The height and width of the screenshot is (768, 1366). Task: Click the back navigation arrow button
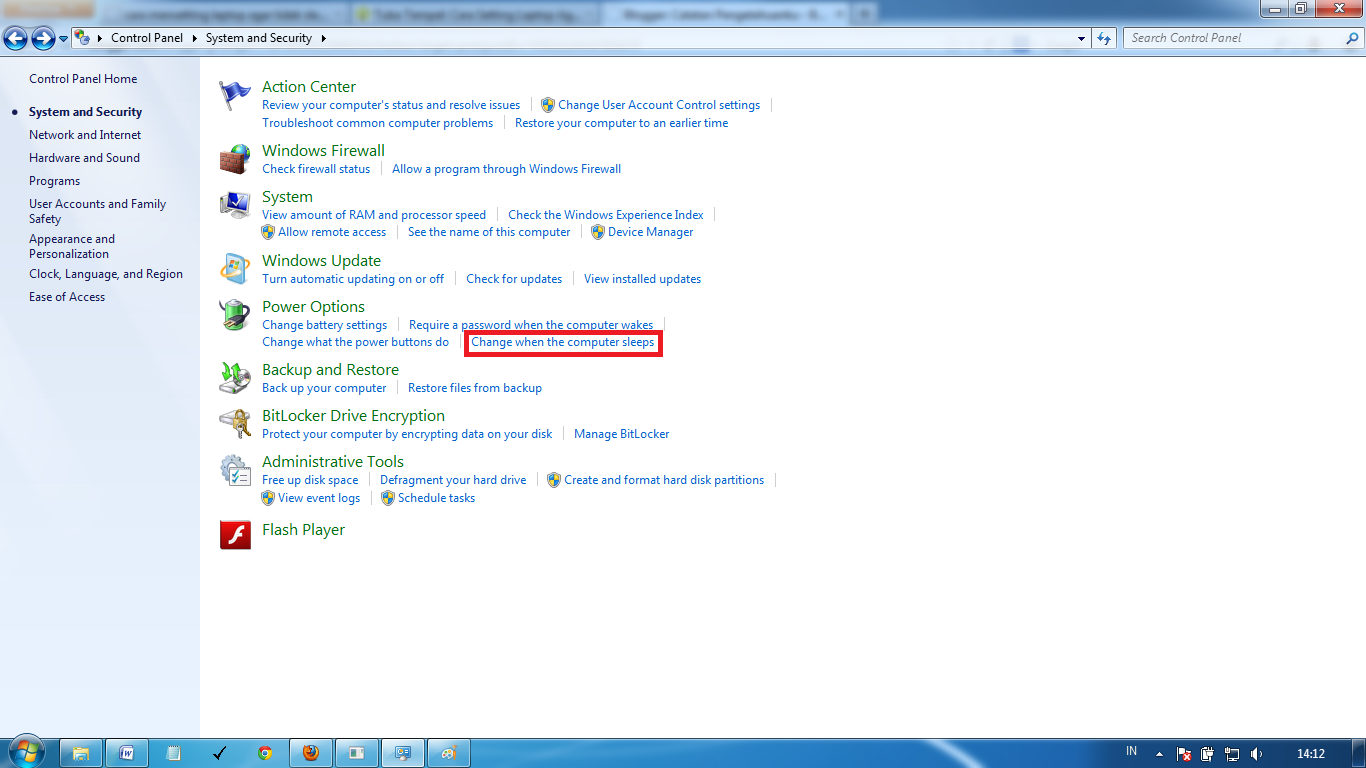(x=15, y=38)
